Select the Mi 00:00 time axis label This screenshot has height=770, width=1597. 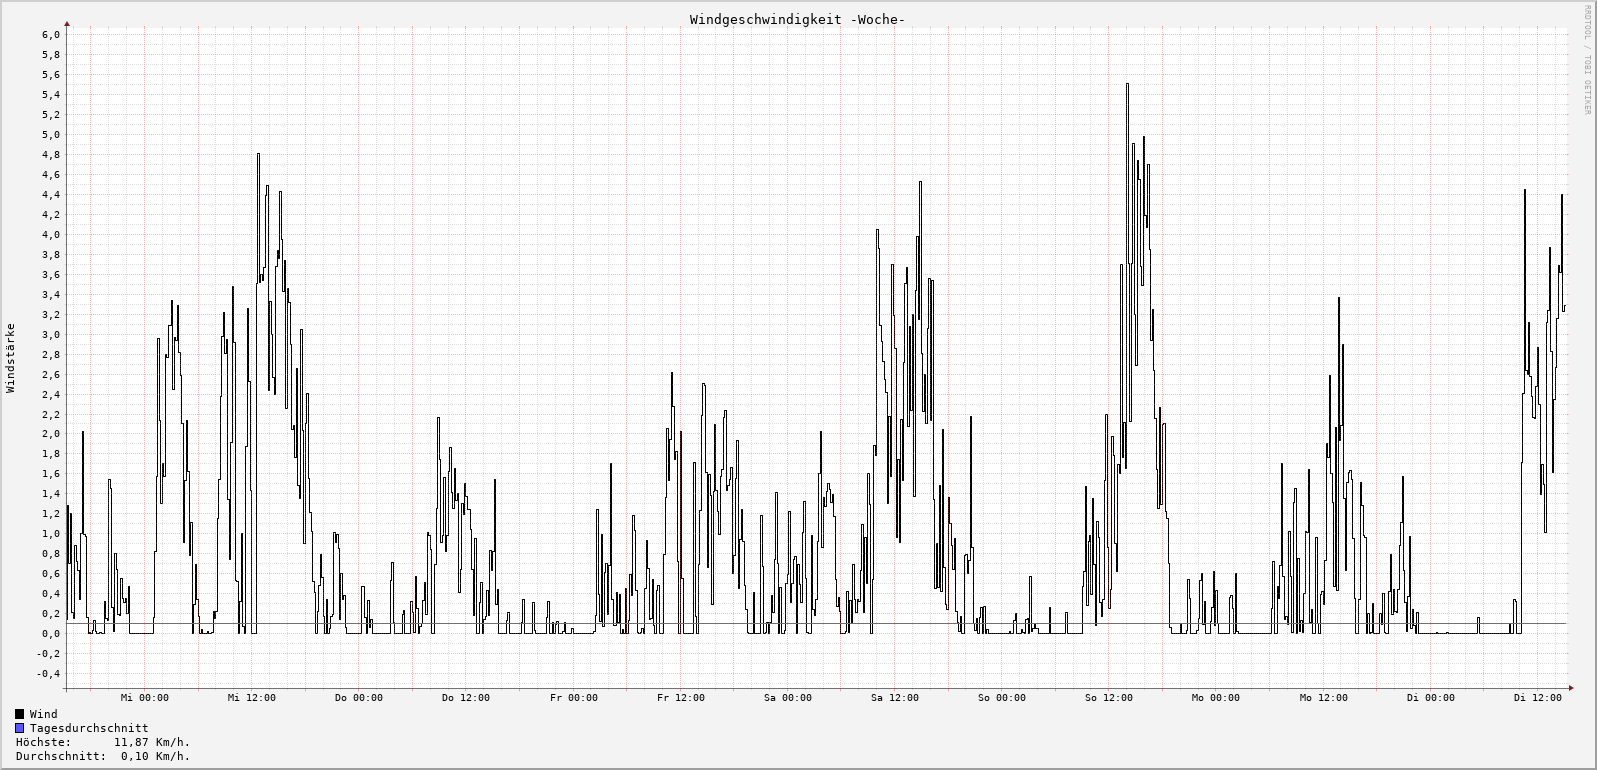pyautogui.click(x=144, y=698)
